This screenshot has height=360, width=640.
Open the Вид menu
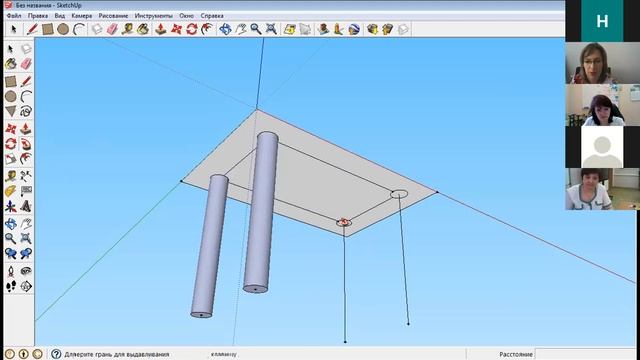coord(60,16)
